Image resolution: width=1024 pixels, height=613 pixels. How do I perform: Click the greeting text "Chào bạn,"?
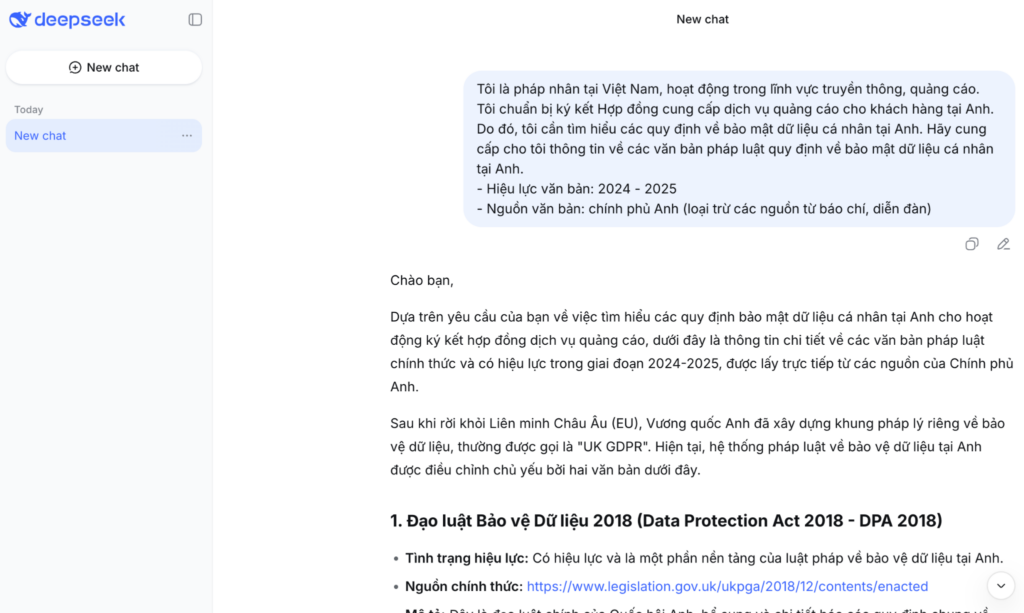pos(421,280)
